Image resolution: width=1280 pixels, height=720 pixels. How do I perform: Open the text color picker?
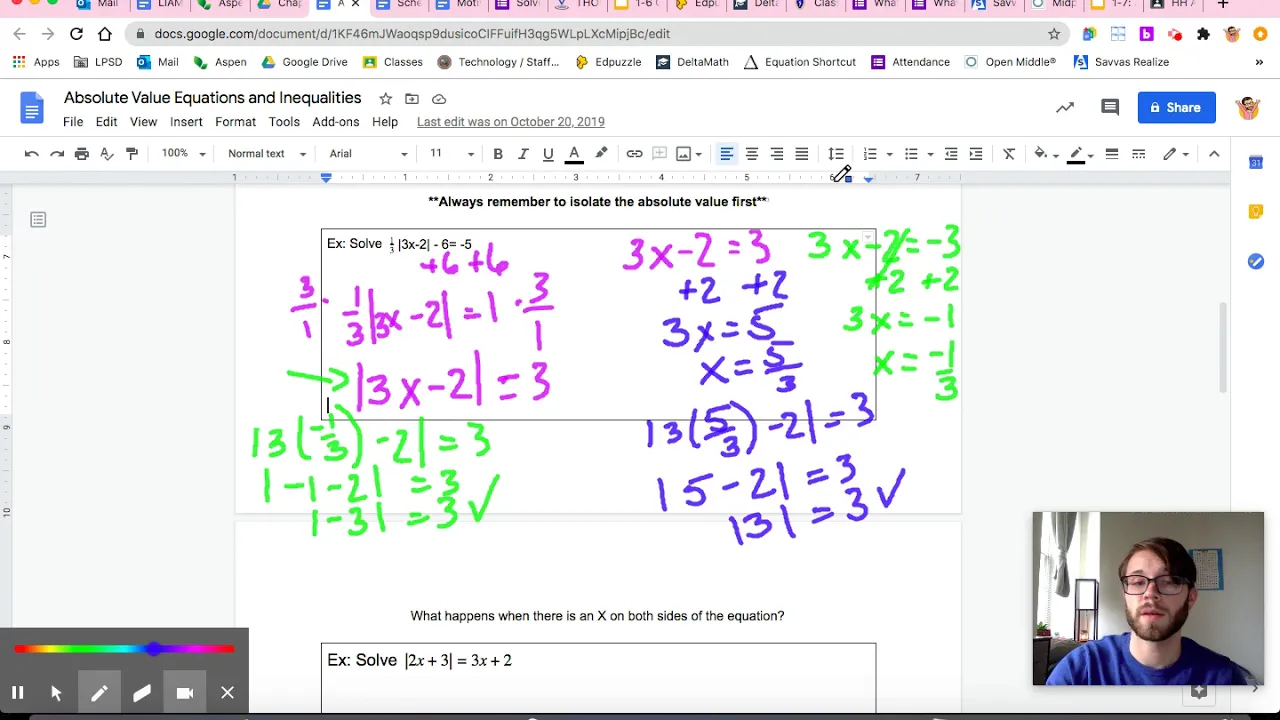[x=574, y=154]
